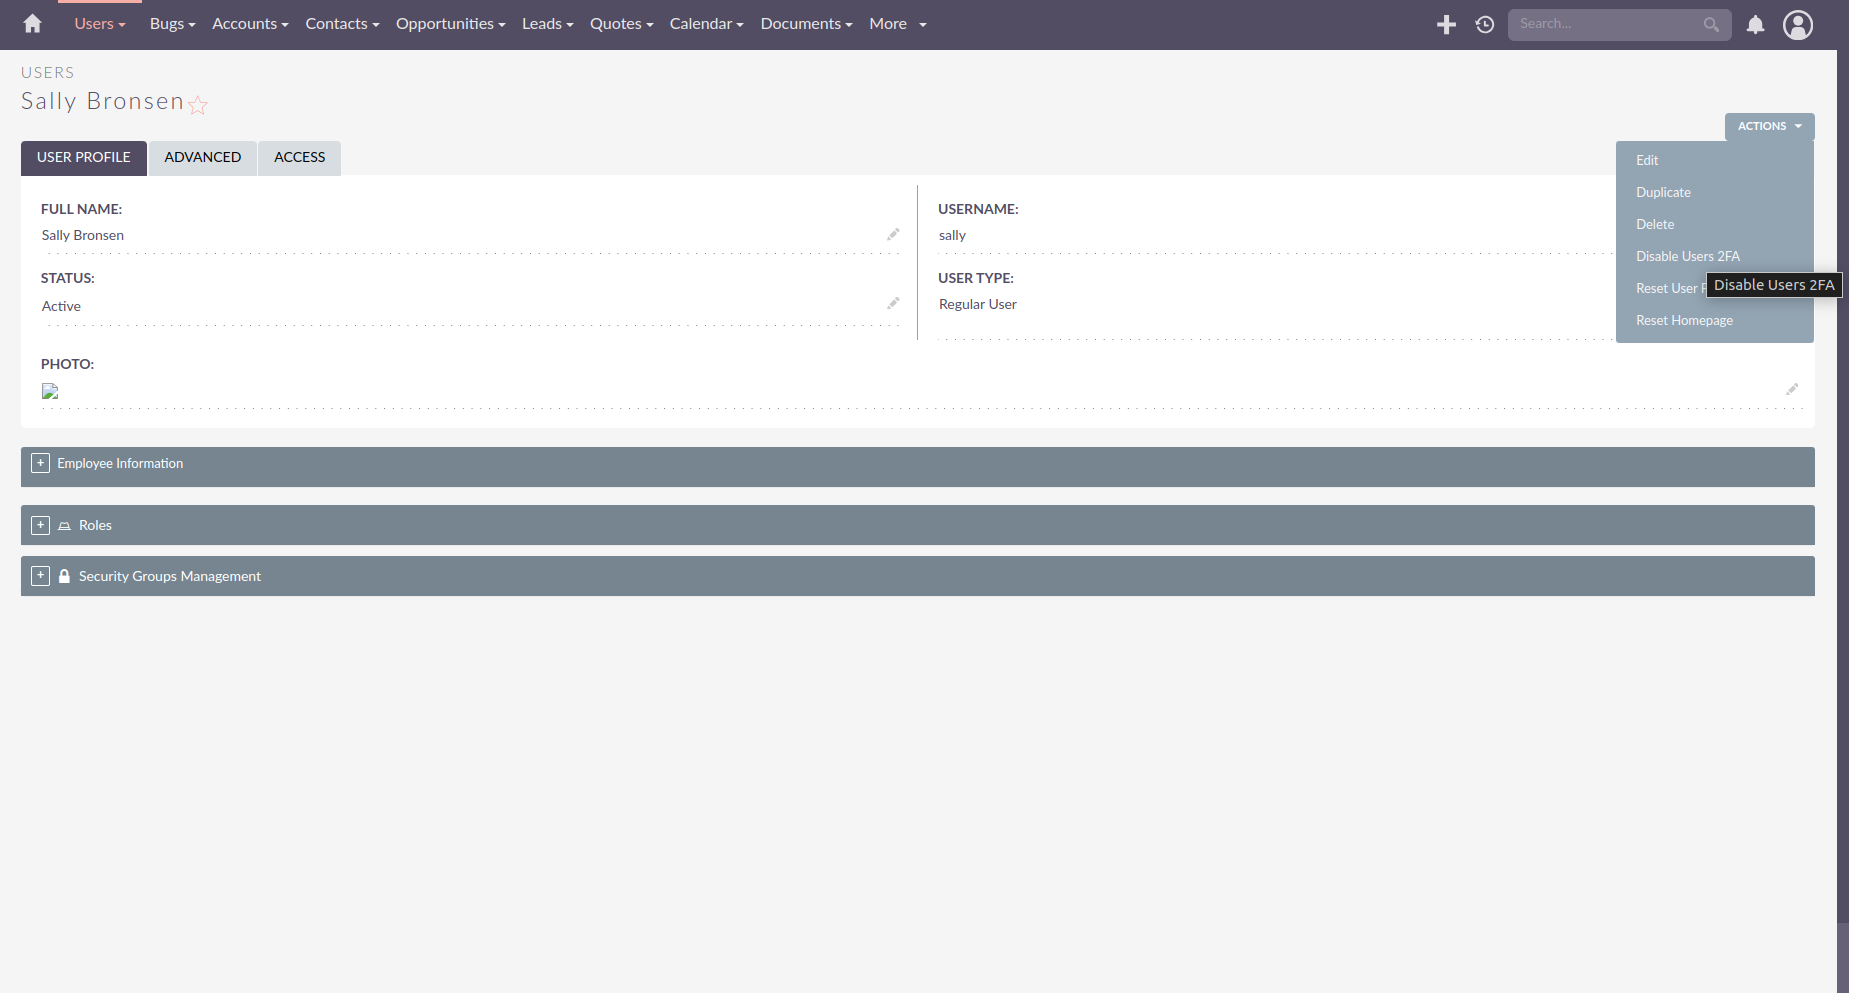1849x993 pixels.
Task: Open the notifications bell
Action: 1755,25
